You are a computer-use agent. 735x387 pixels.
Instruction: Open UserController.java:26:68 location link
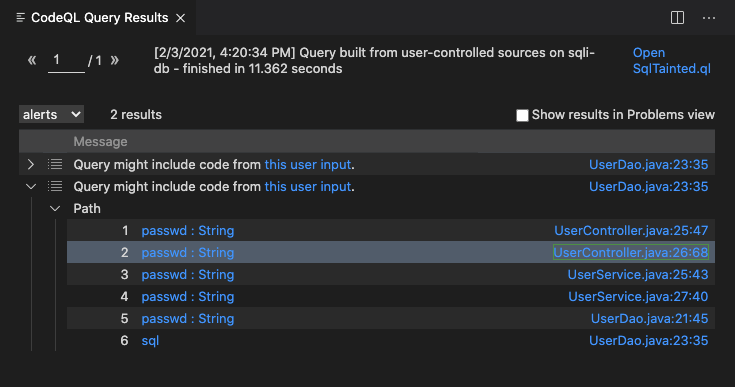630,253
